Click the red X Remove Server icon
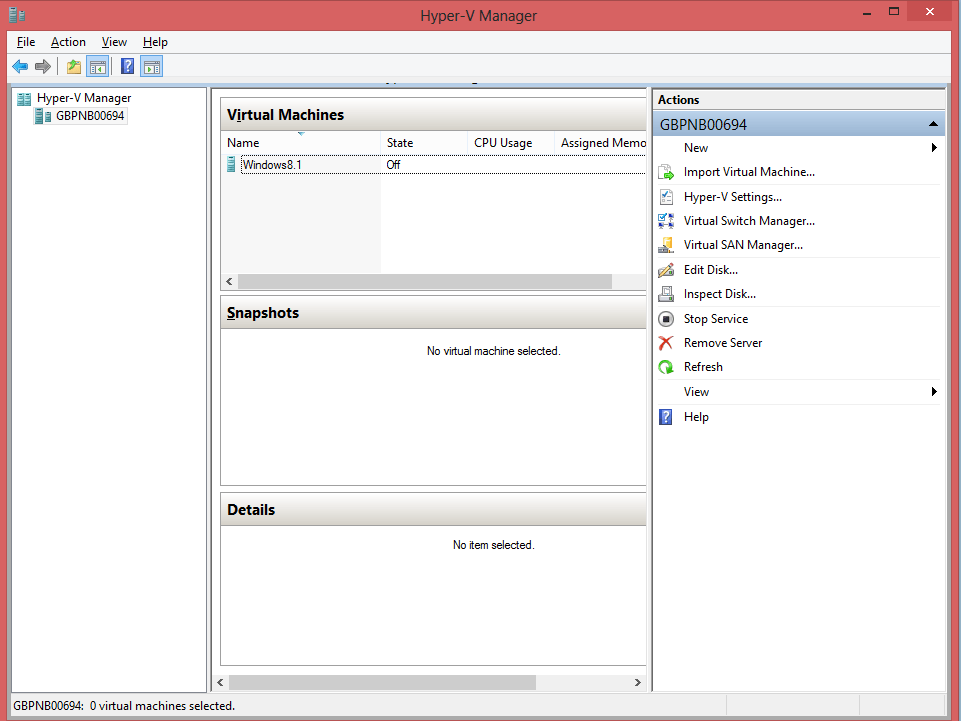The width and height of the screenshot is (961, 721). click(x=666, y=343)
